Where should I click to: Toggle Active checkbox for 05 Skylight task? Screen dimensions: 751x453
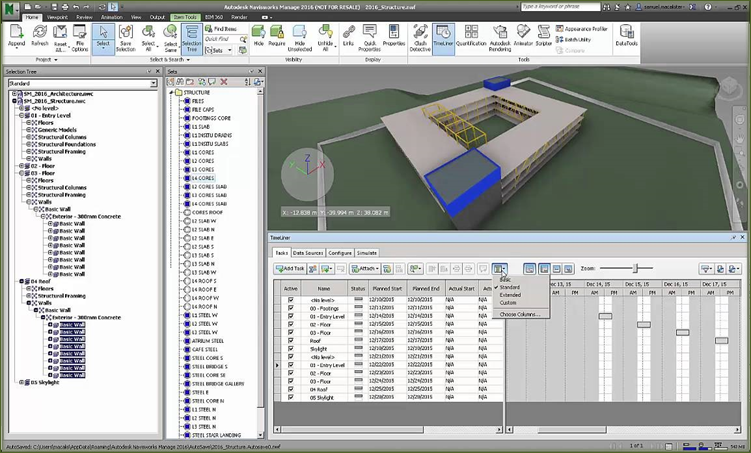click(x=291, y=397)
